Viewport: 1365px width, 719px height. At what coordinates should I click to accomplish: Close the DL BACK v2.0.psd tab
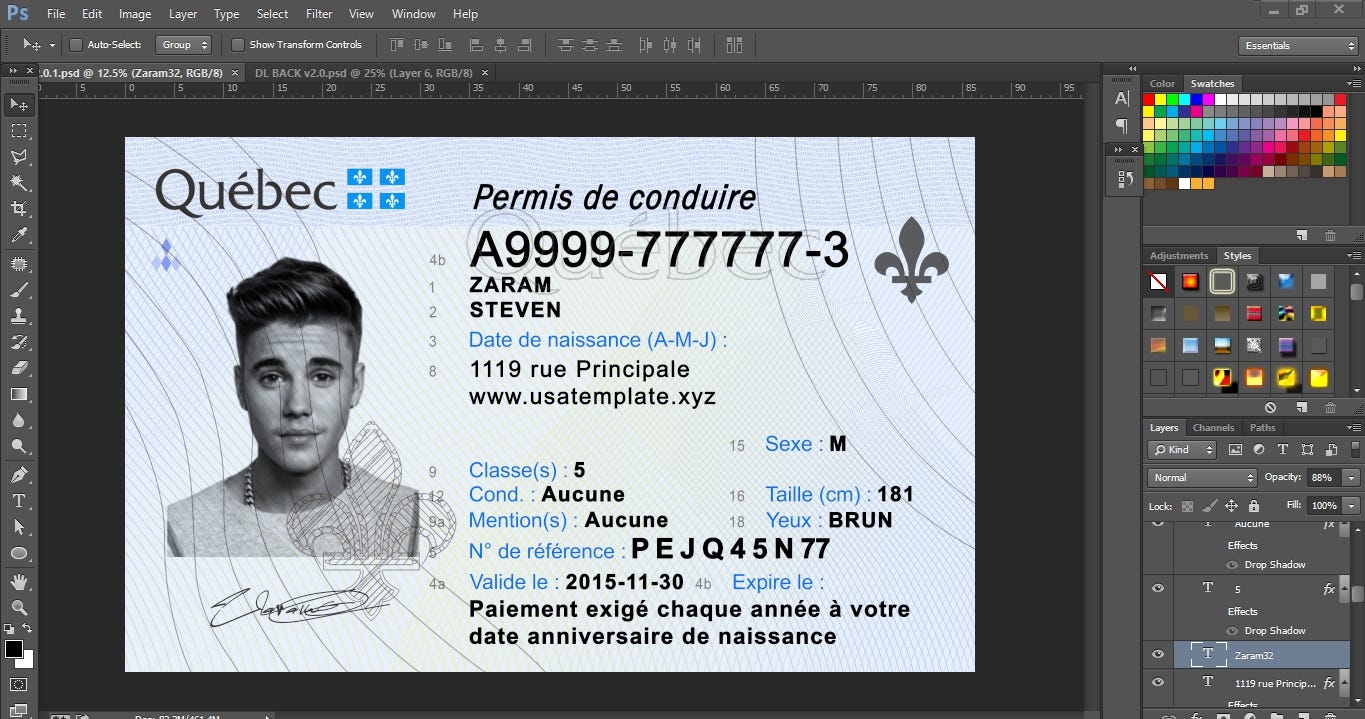(485, 73)
